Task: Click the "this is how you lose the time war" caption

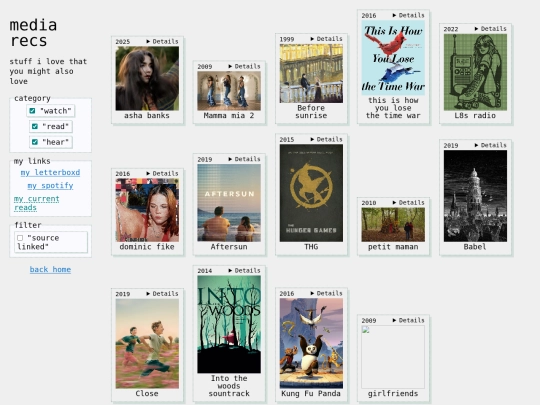Action: [393, 108]
